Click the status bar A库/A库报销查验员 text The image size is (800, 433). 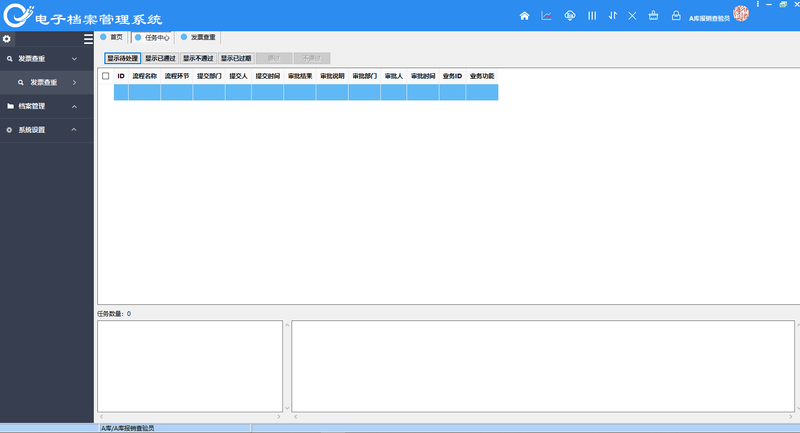128,428
